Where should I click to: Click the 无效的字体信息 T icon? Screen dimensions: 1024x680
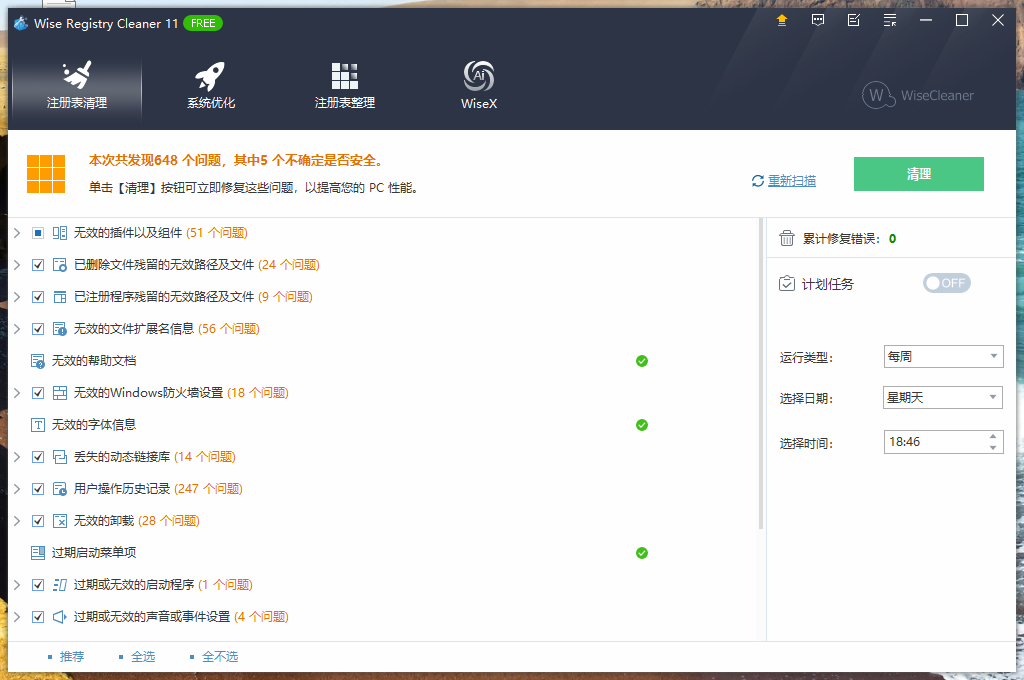[x=38, y=425]
